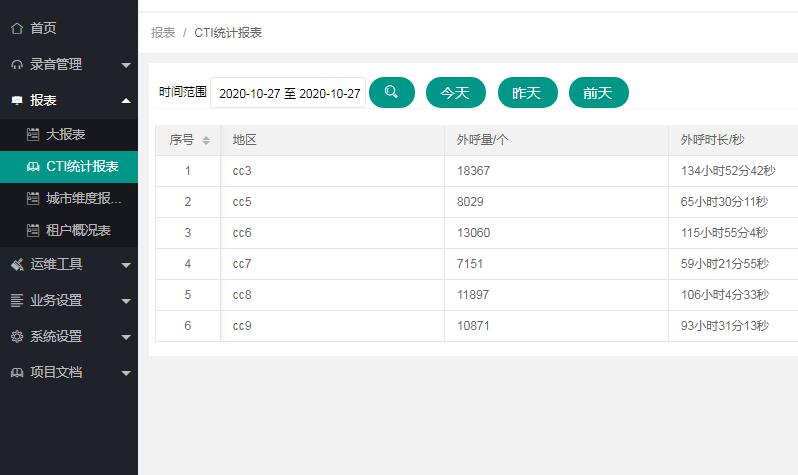Open the 首页 menu item

[69, 28]
